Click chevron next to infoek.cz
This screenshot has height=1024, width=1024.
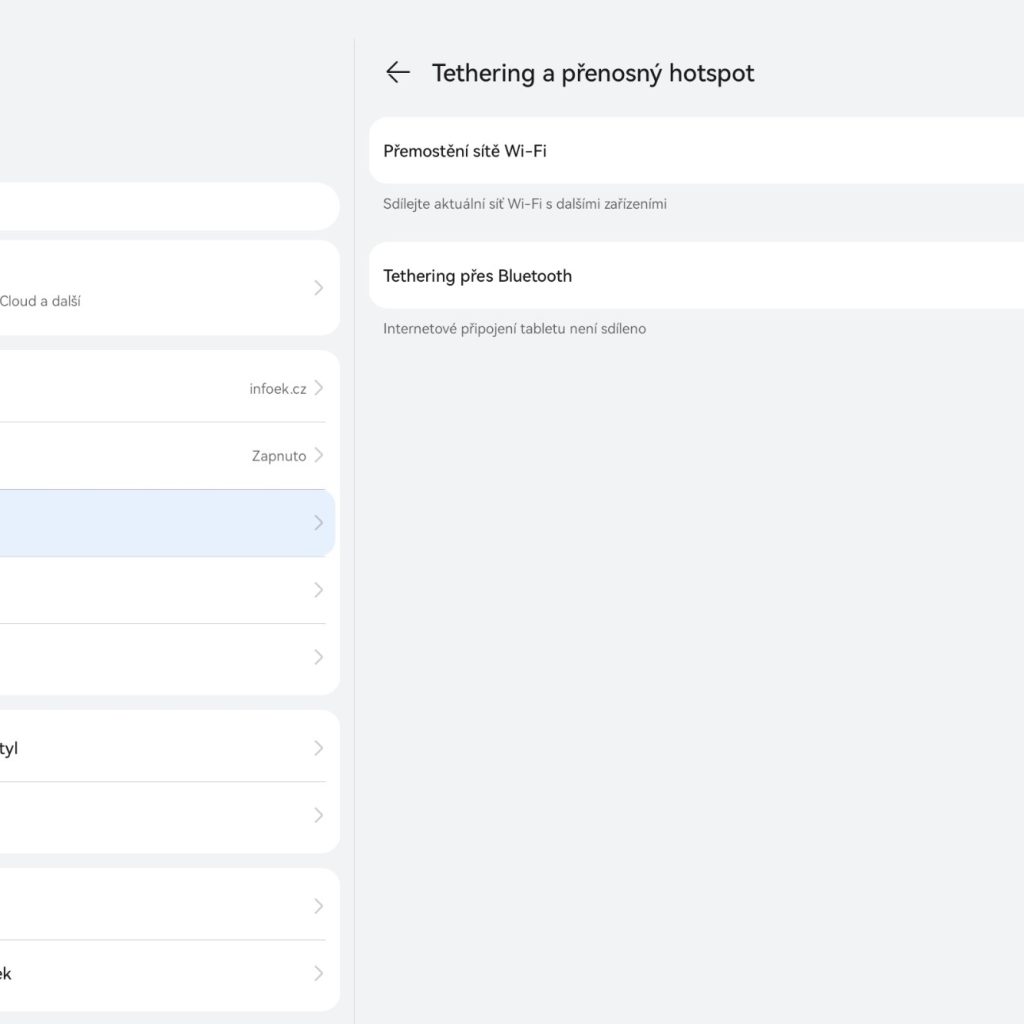(318, 388)
